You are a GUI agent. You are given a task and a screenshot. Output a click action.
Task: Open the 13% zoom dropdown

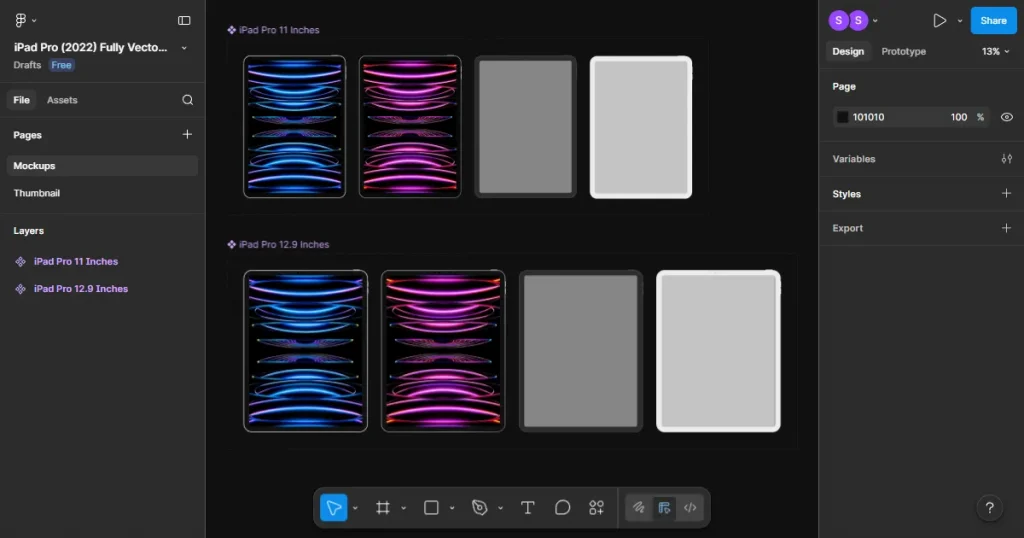pyautogui.click(x=995, y=52)
